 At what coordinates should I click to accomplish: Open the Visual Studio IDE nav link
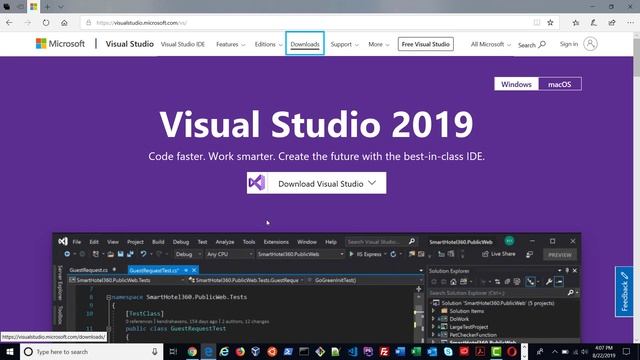click(x=182, y=44)
